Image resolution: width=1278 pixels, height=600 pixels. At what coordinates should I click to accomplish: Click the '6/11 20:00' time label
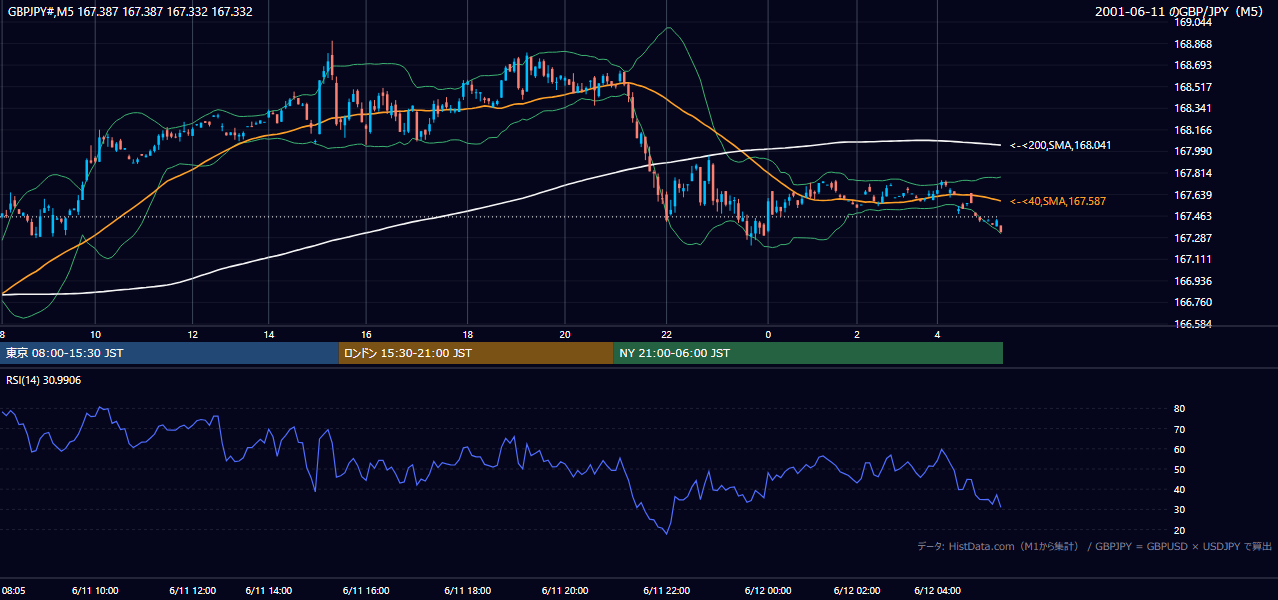click(565, 591)
